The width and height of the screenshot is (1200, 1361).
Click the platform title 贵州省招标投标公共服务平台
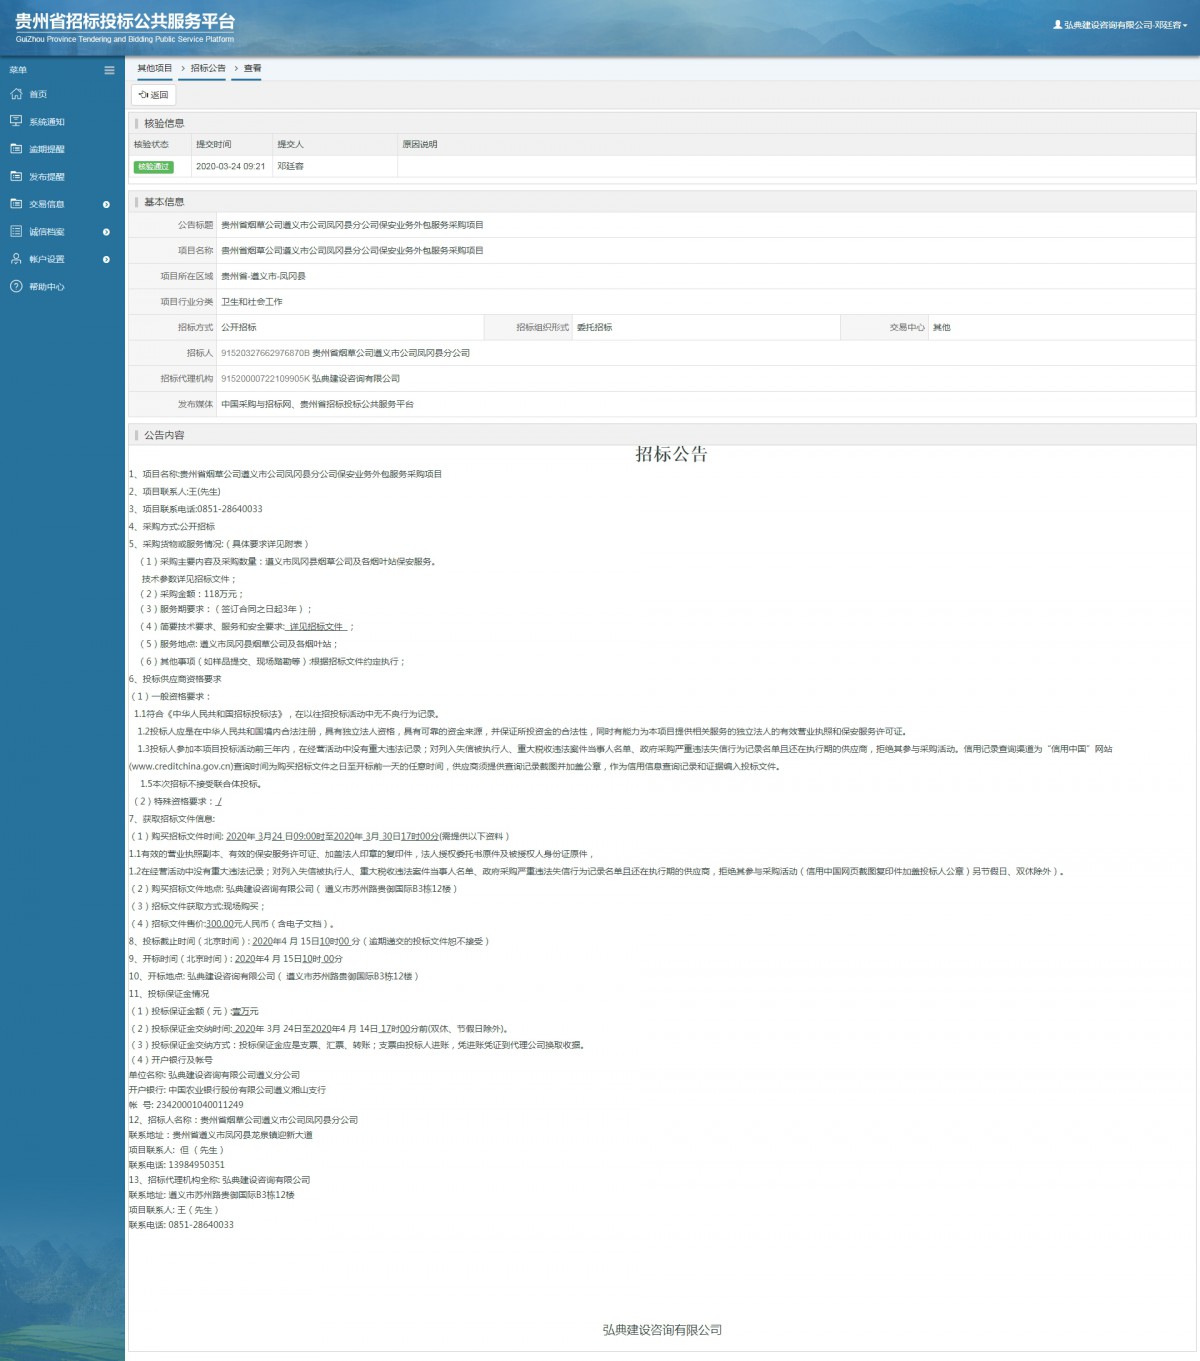click(x=125, y=21)
